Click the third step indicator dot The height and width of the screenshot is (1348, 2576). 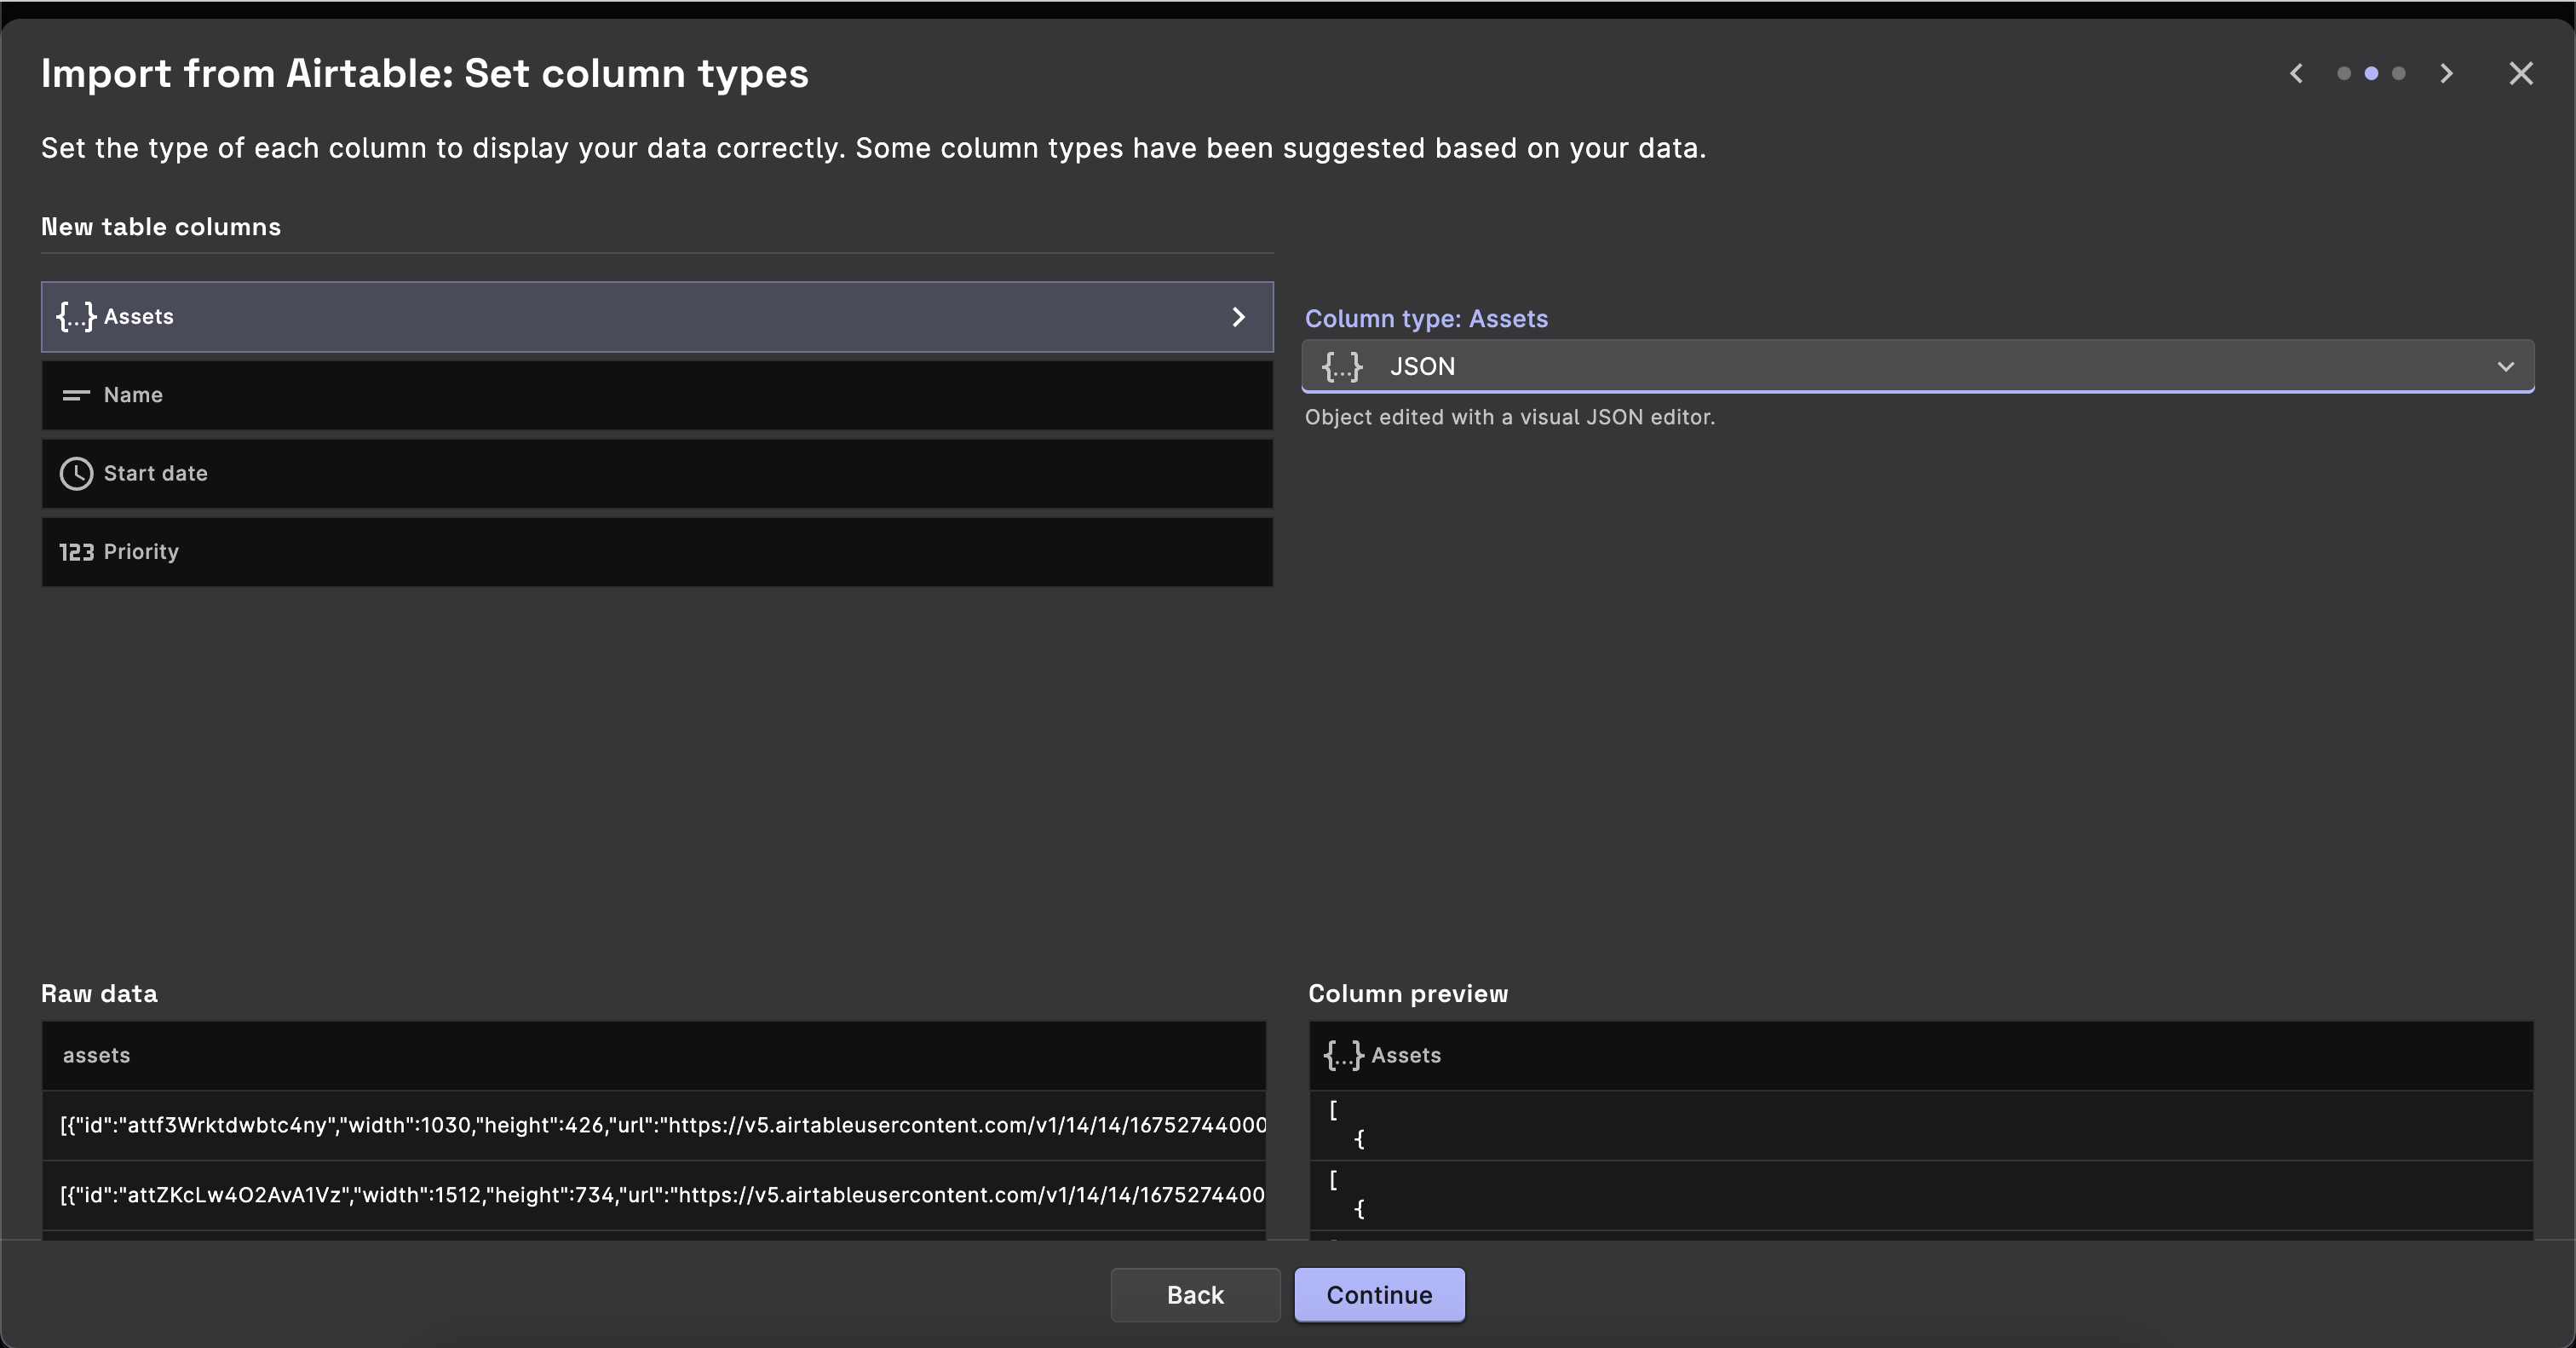(2398, 74)
